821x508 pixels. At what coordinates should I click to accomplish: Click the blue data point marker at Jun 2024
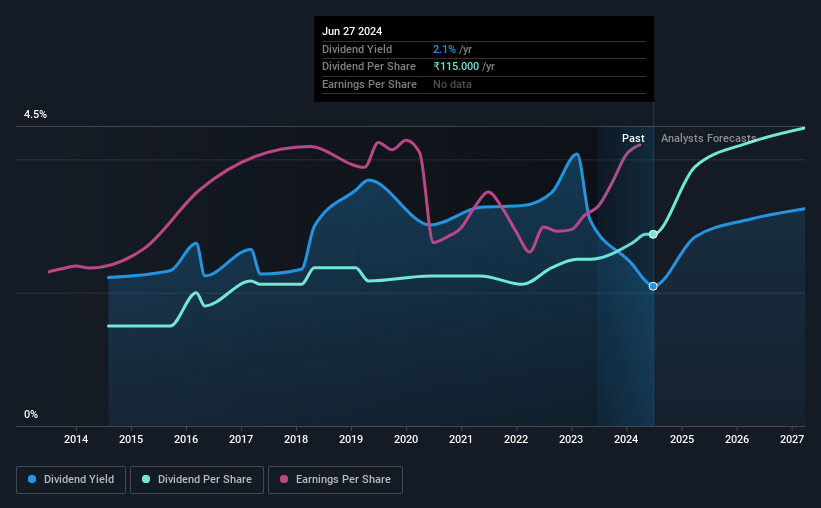coord(653,286)
